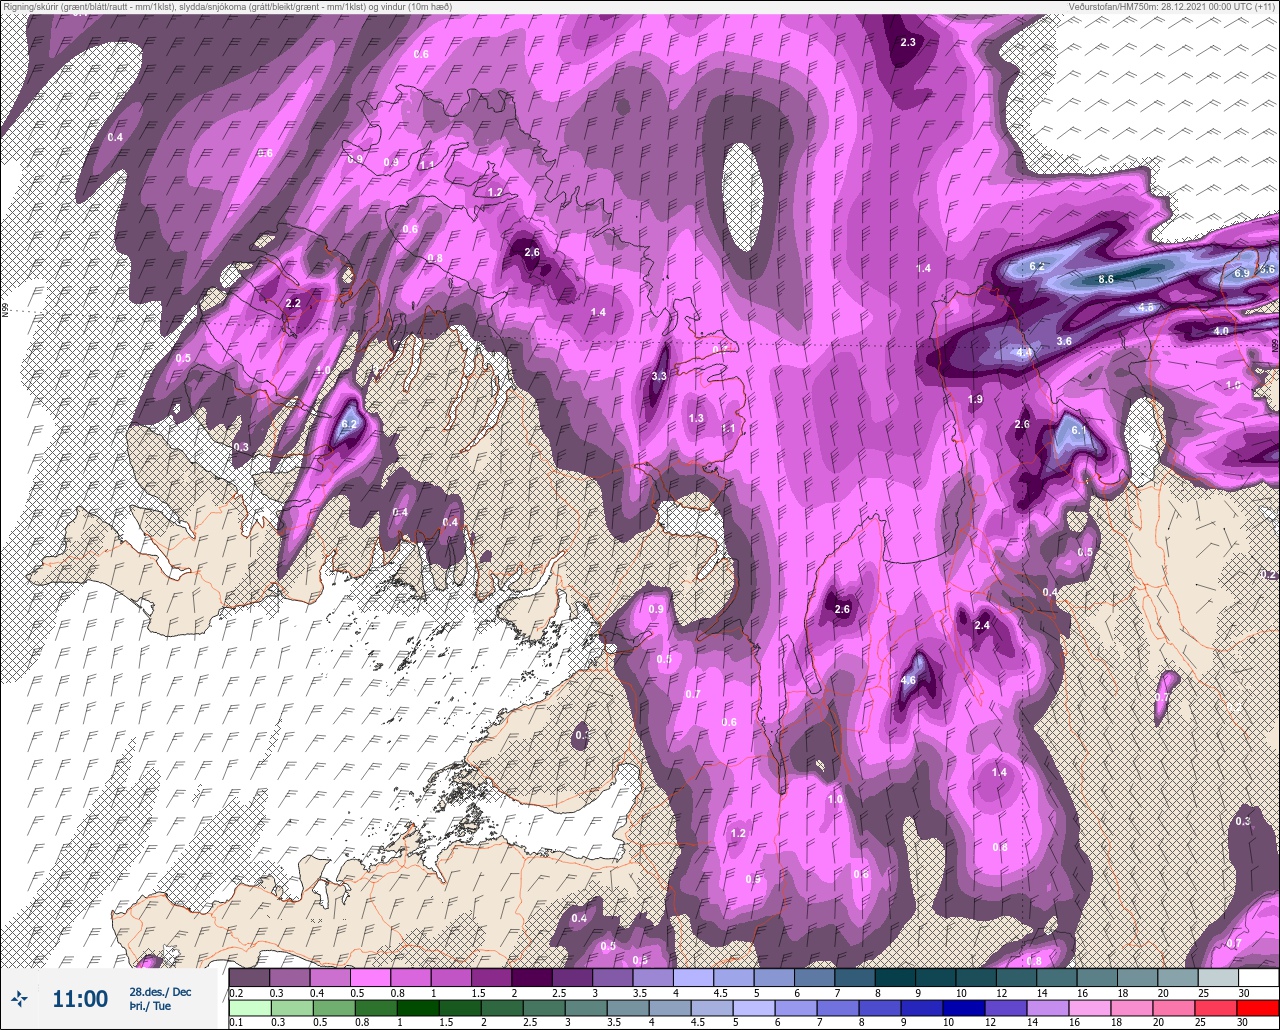The image size is (1280, 1030).
Task: Click the 1.9 precipitation value on the map
Action: tap(975, 399)
